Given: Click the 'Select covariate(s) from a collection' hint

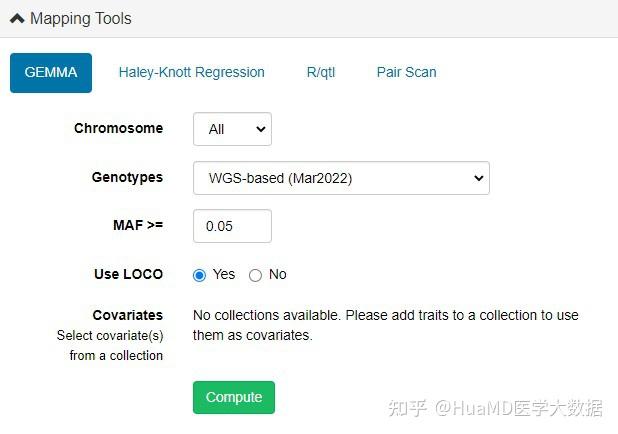Looking at the screenshot, I should (x=110, y=345).
